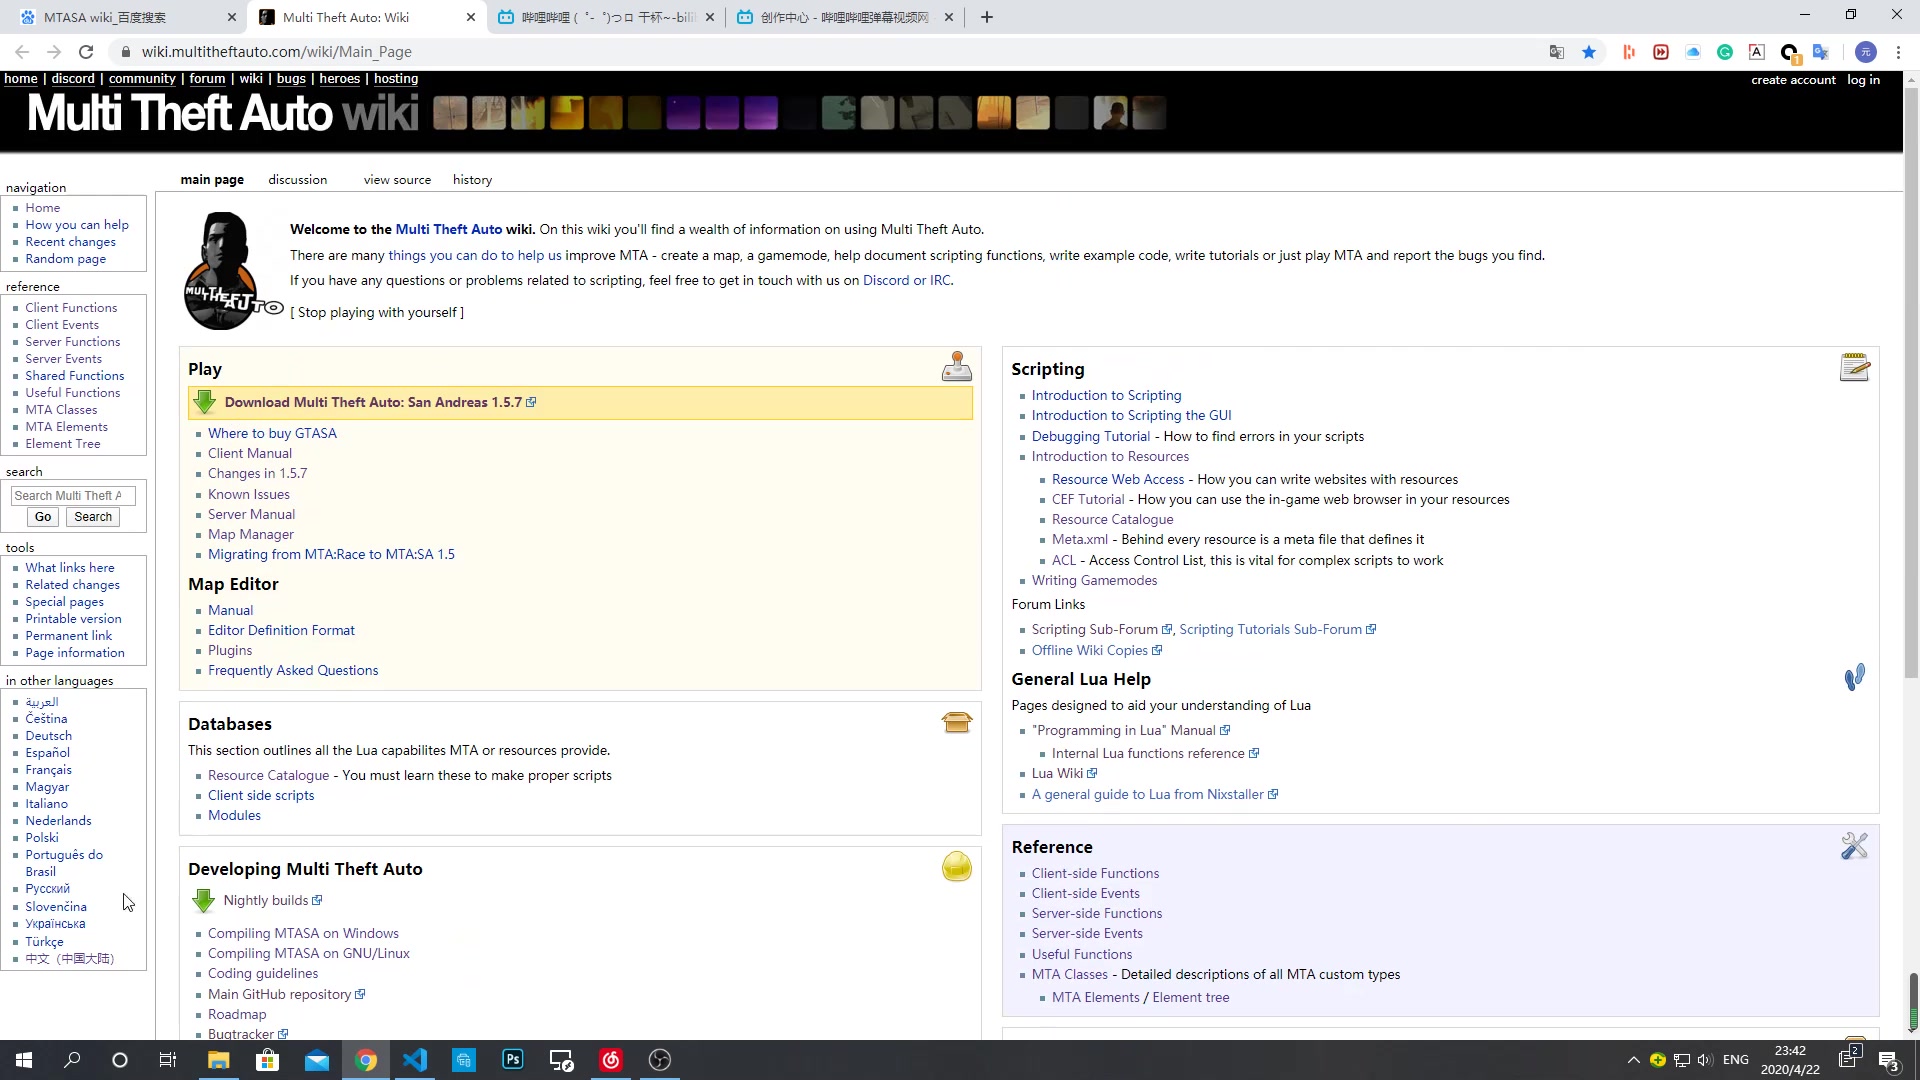Click the green arrow icon next to Nightly builds
The width and height of the screenshot is (1920, 1080).
click(203, 900)
